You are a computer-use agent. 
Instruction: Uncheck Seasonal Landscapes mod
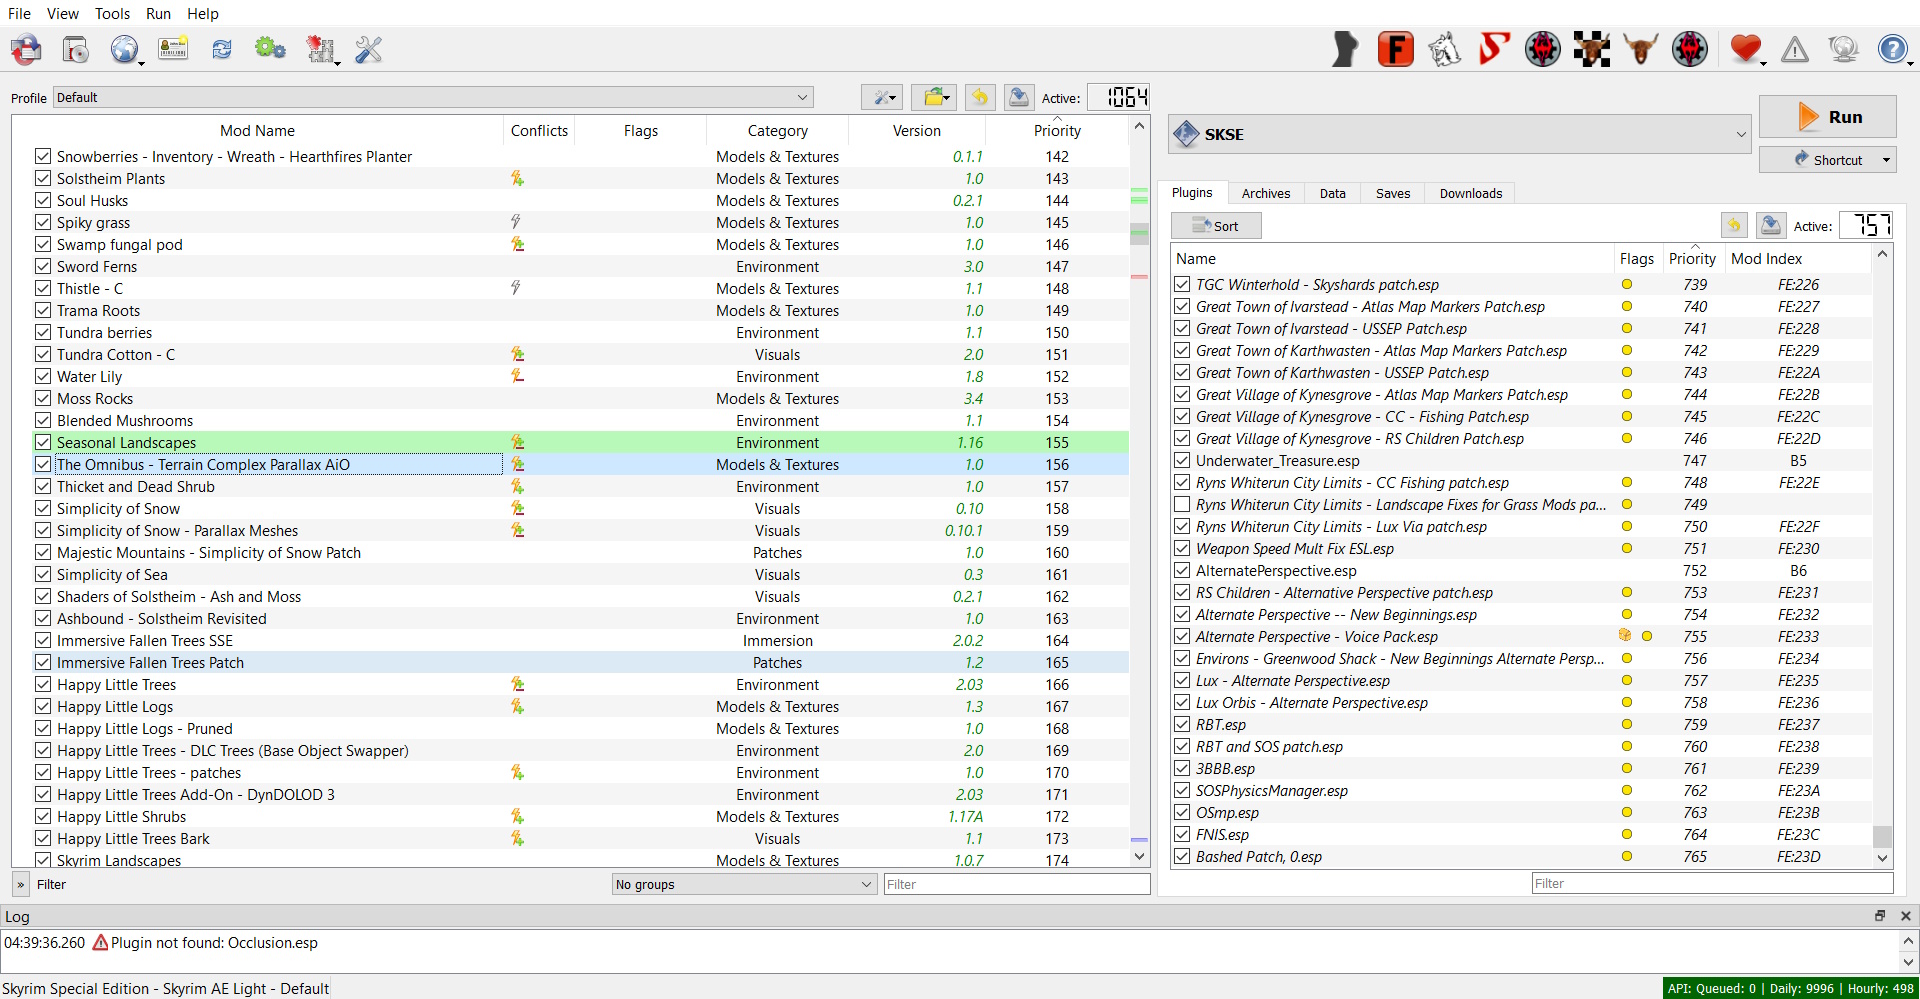43,442
